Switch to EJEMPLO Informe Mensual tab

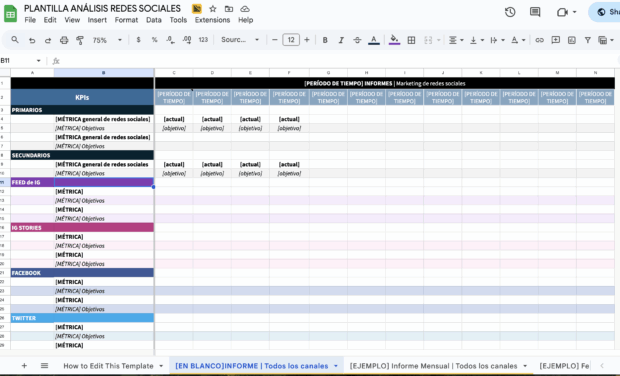433,366
